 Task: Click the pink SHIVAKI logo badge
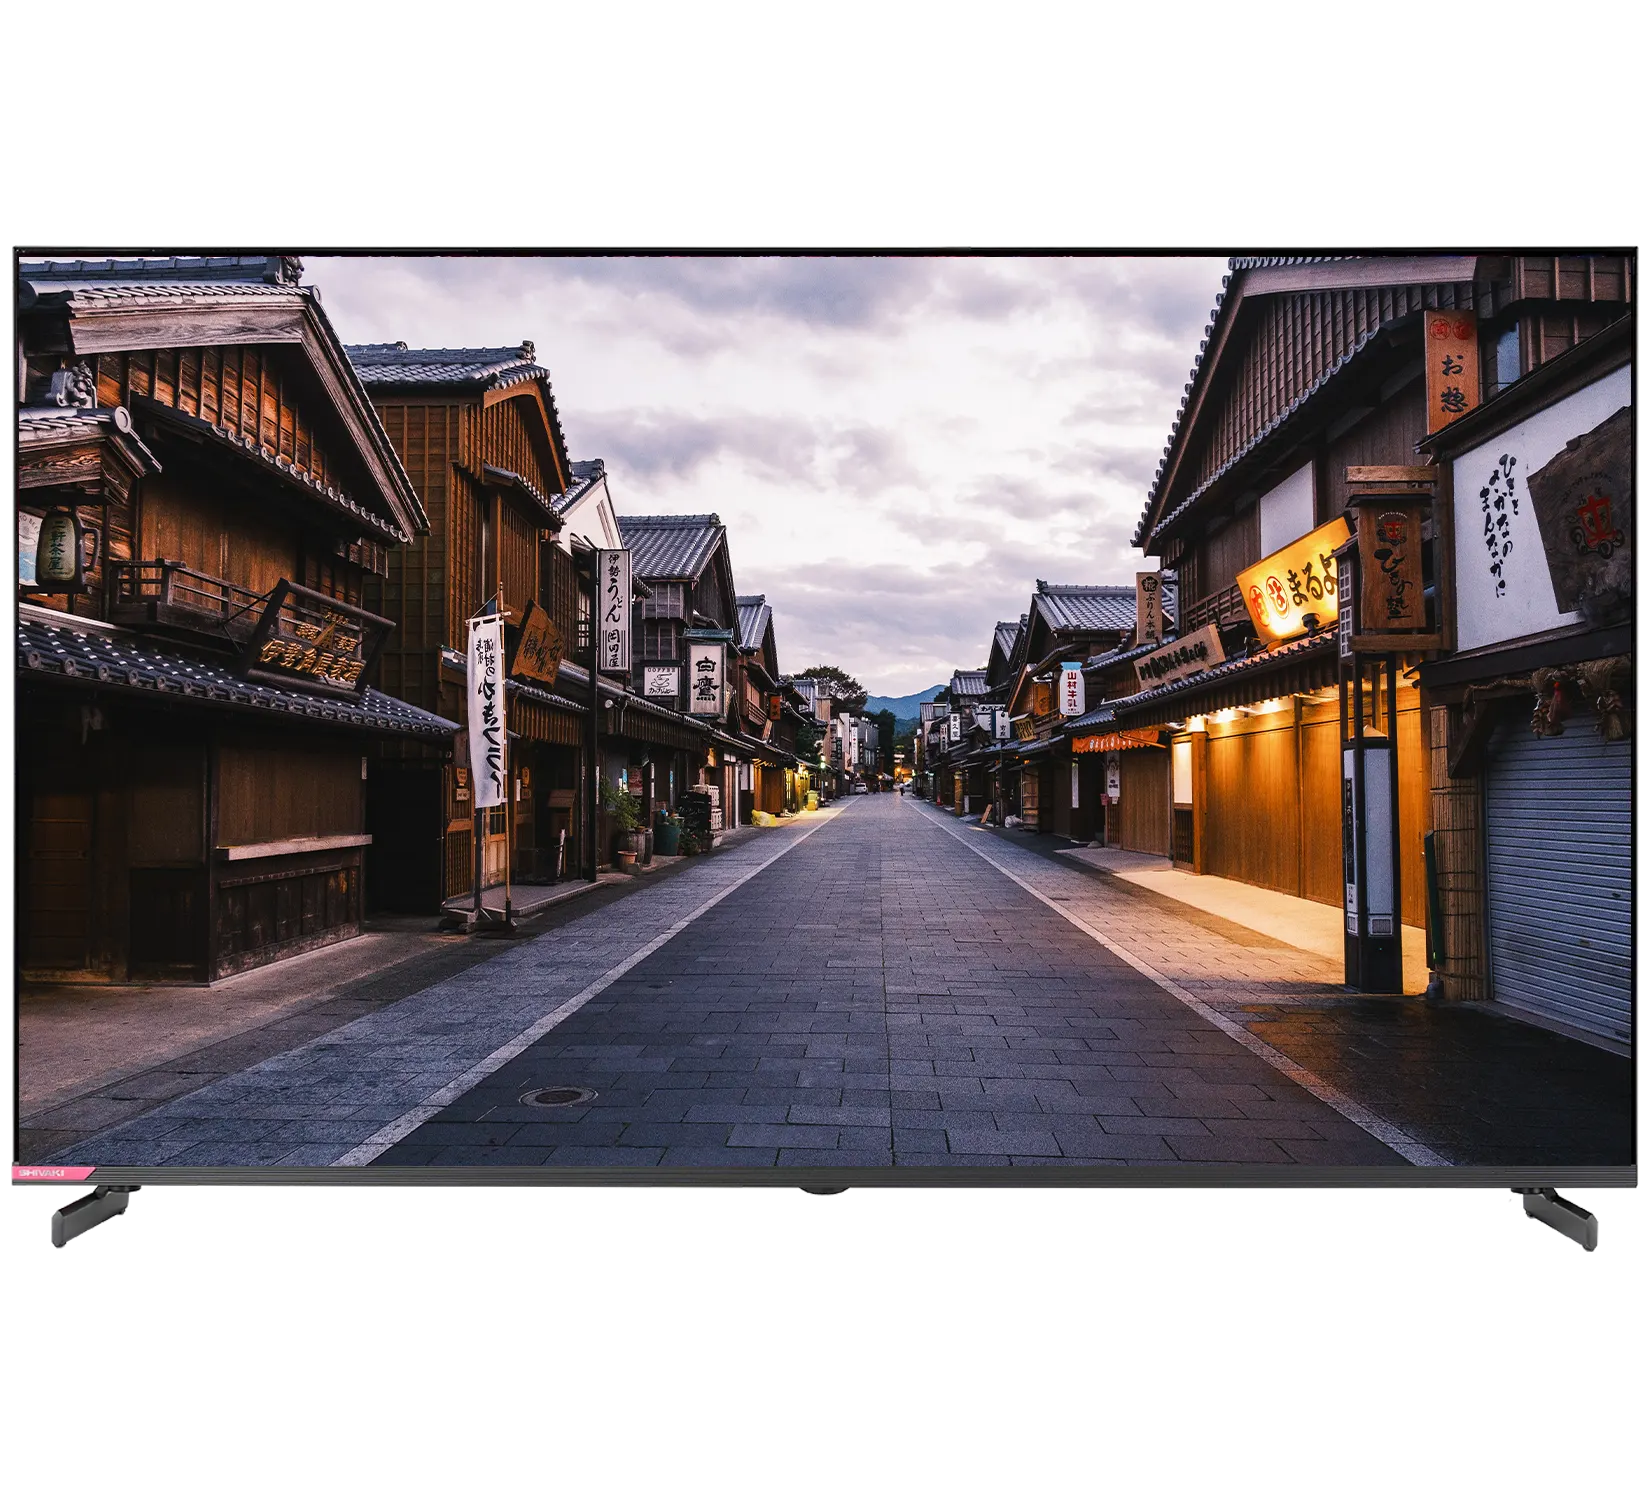click(x=52, y=1171)
